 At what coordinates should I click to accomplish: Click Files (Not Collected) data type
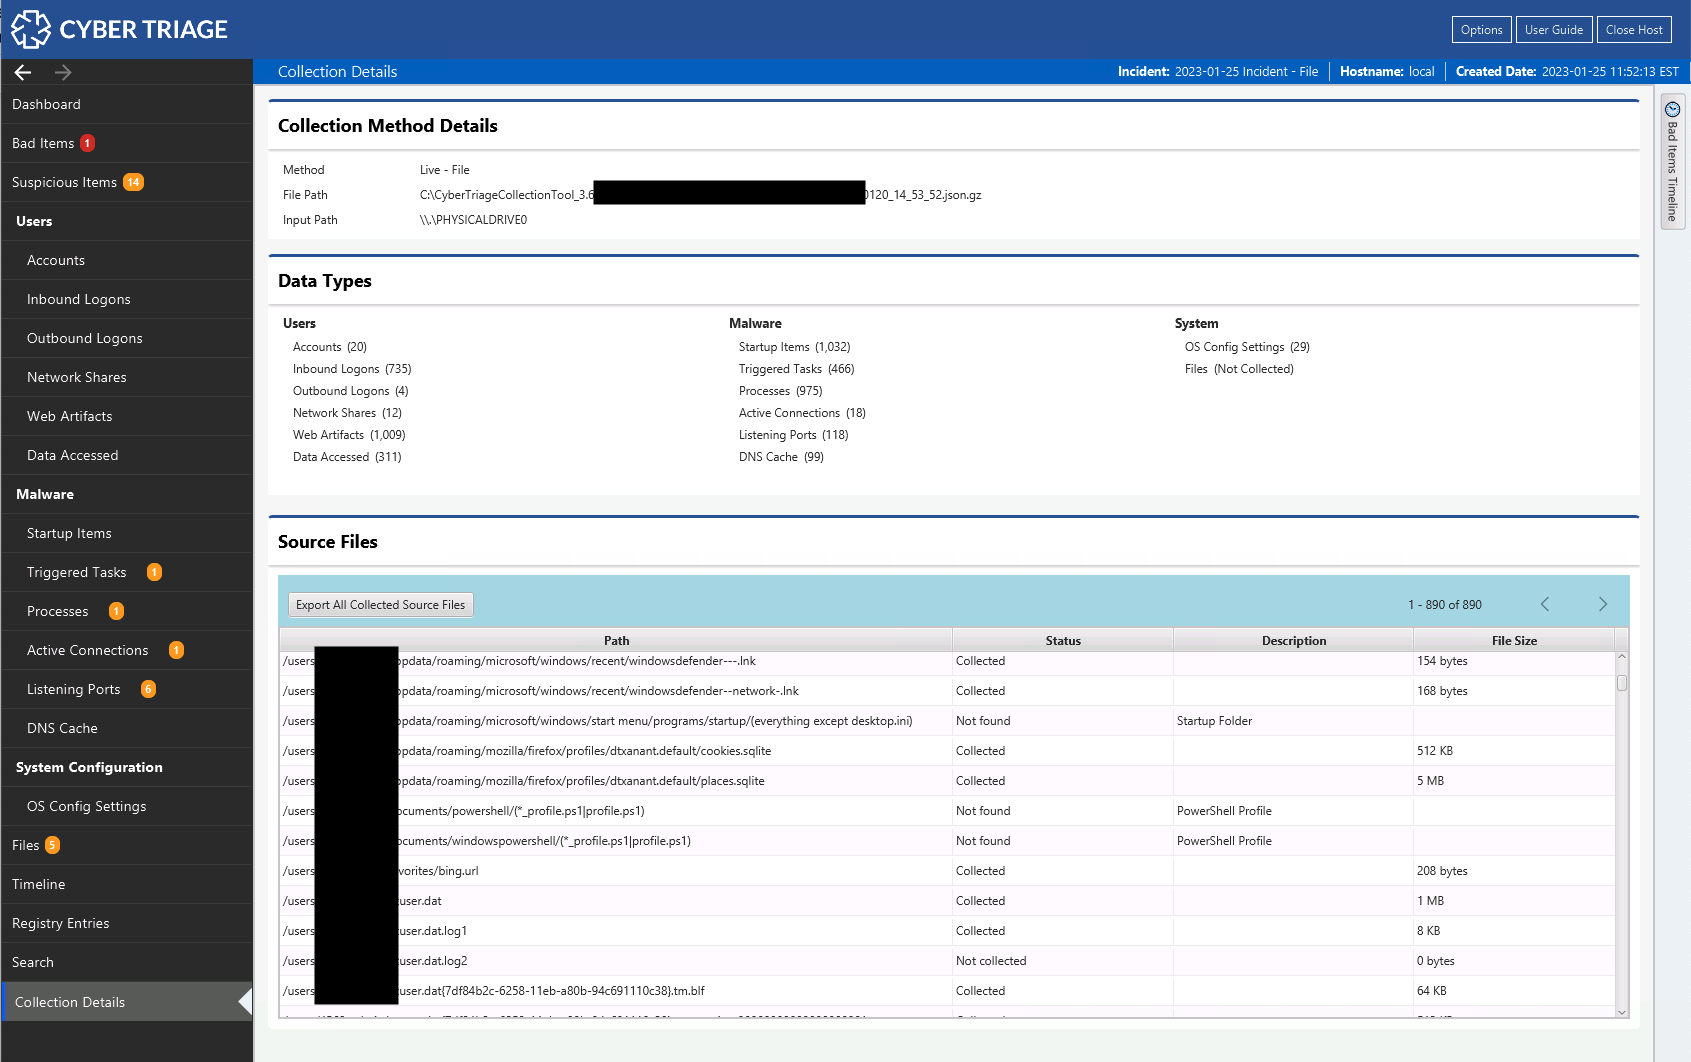1239,369
